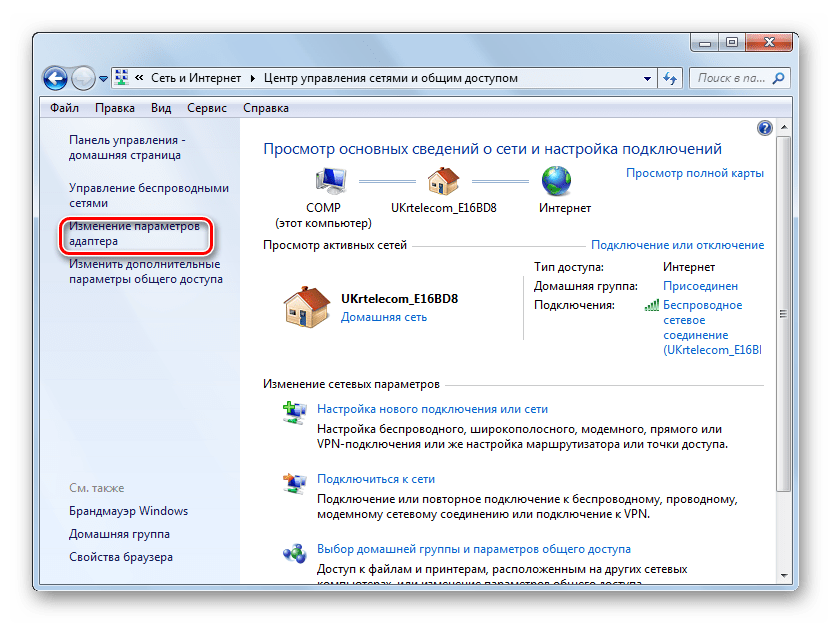832x624 pixels.
Task: Click Подключение или отключение link
Action: [x=677, y=245]
